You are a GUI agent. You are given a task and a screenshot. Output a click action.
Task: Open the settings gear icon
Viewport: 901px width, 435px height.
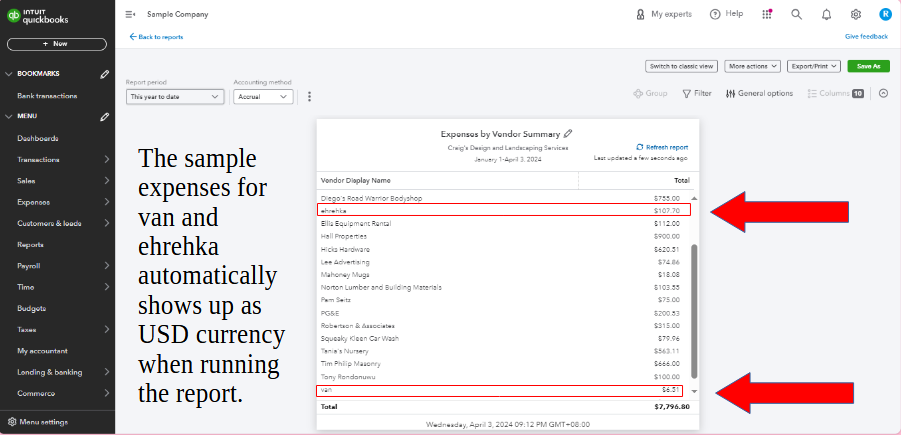(x=856, y=14)
